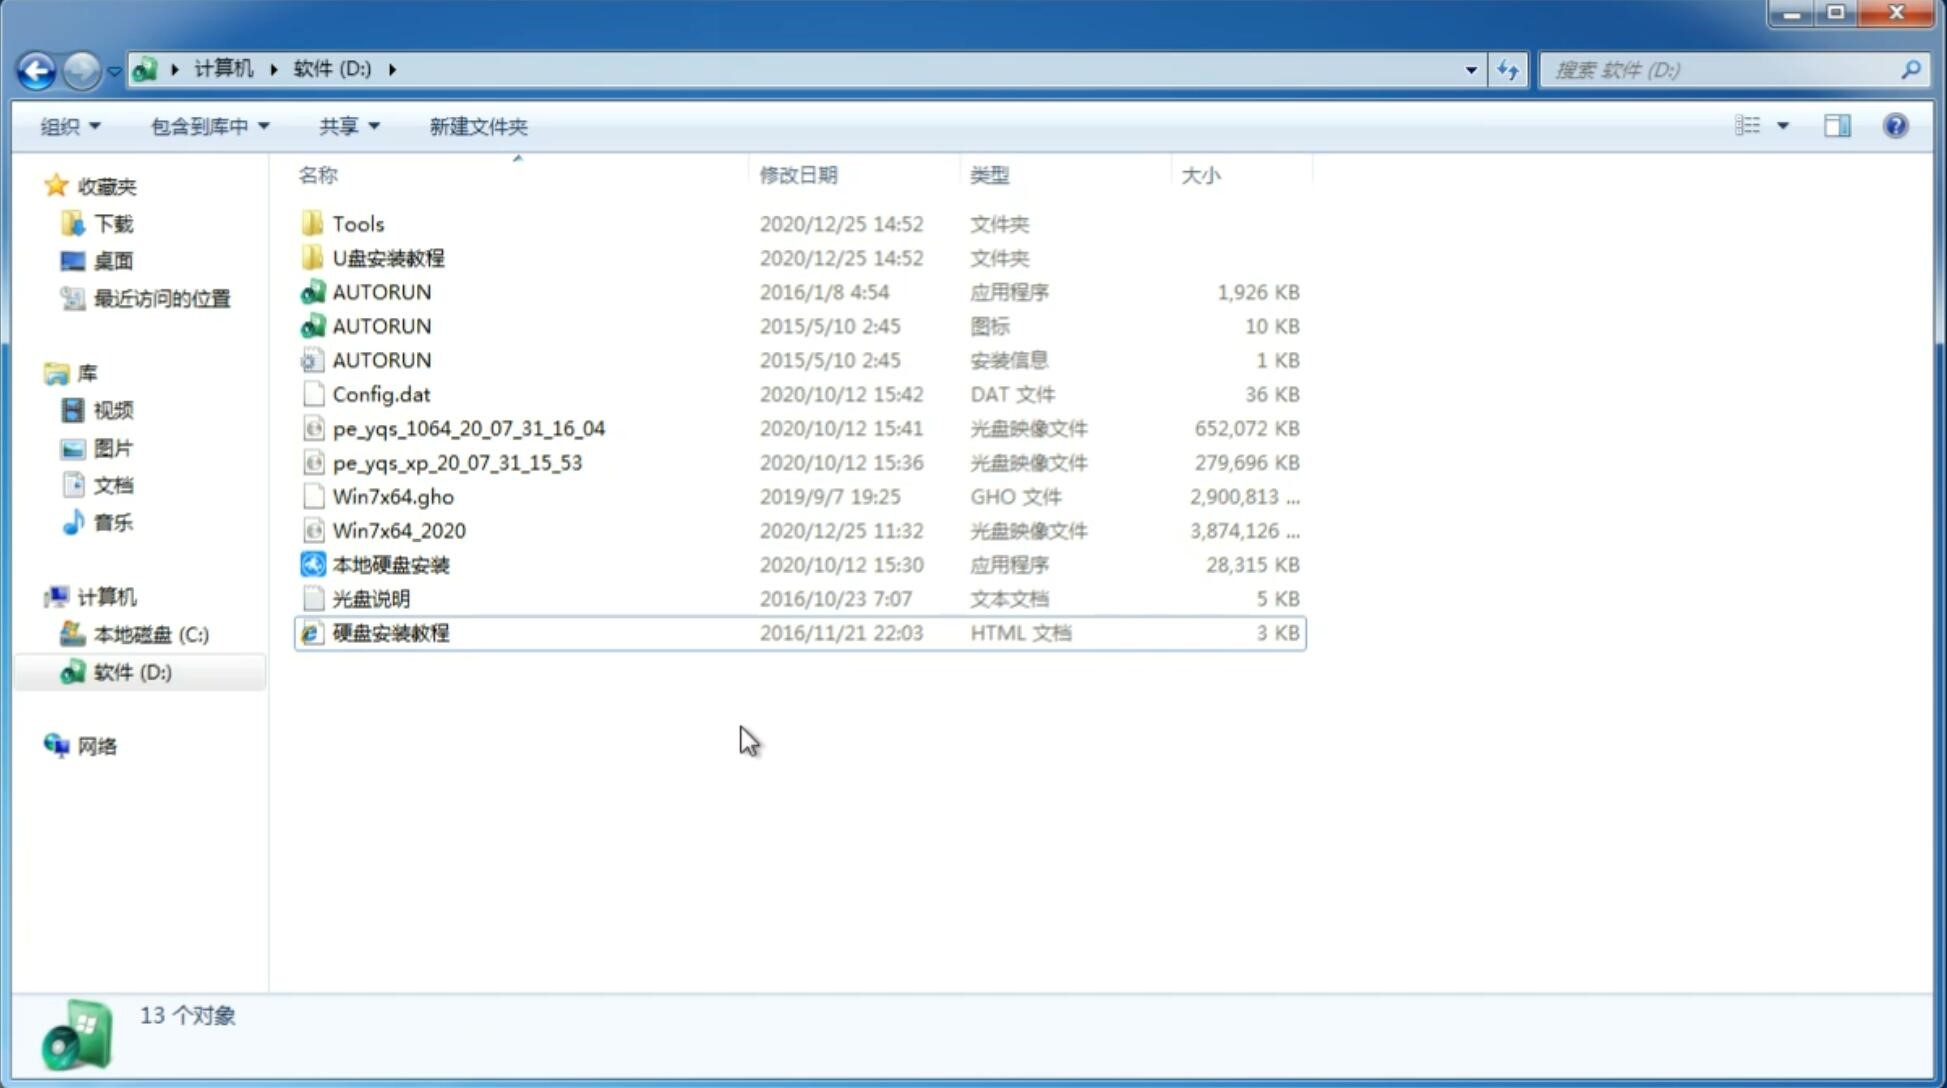1947x1088 pixels.
Task: Select 软件 (D:) drive in sidebar
Action: pyautogui.click(x=132, y=671)
